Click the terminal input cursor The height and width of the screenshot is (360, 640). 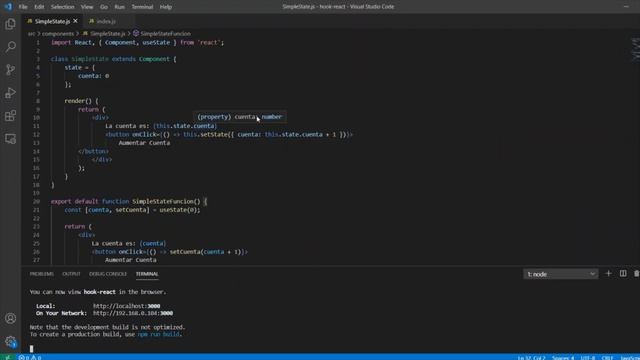(31, 349)
